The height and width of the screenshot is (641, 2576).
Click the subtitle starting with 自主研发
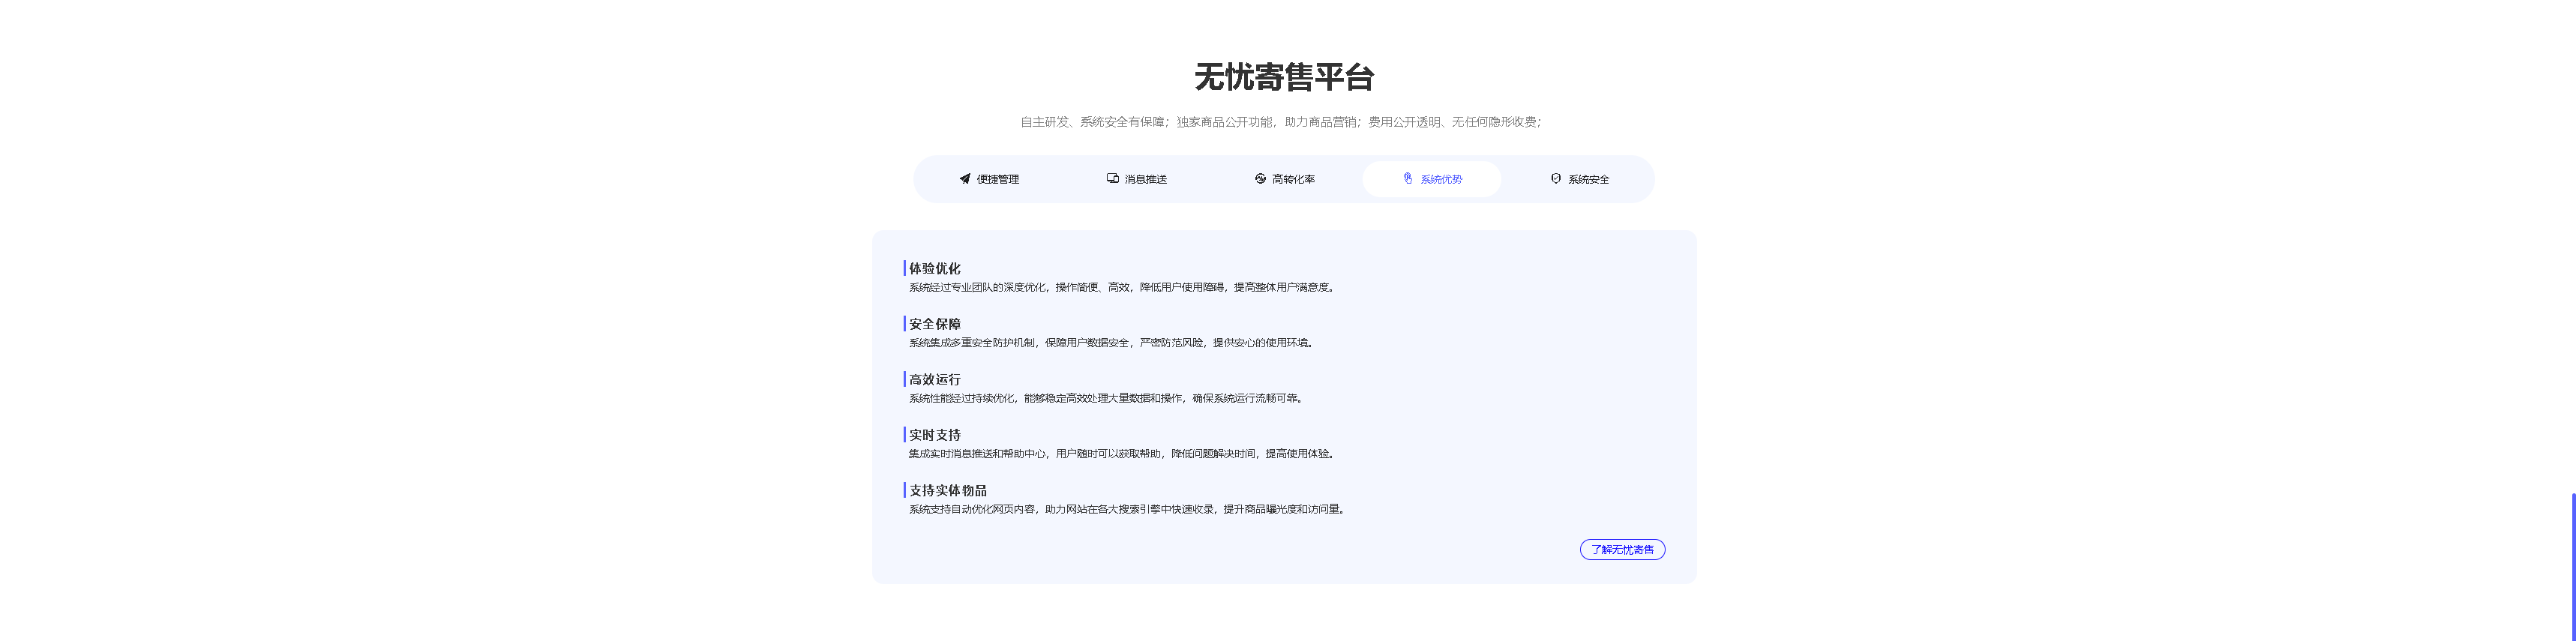tap(1280, 122)
